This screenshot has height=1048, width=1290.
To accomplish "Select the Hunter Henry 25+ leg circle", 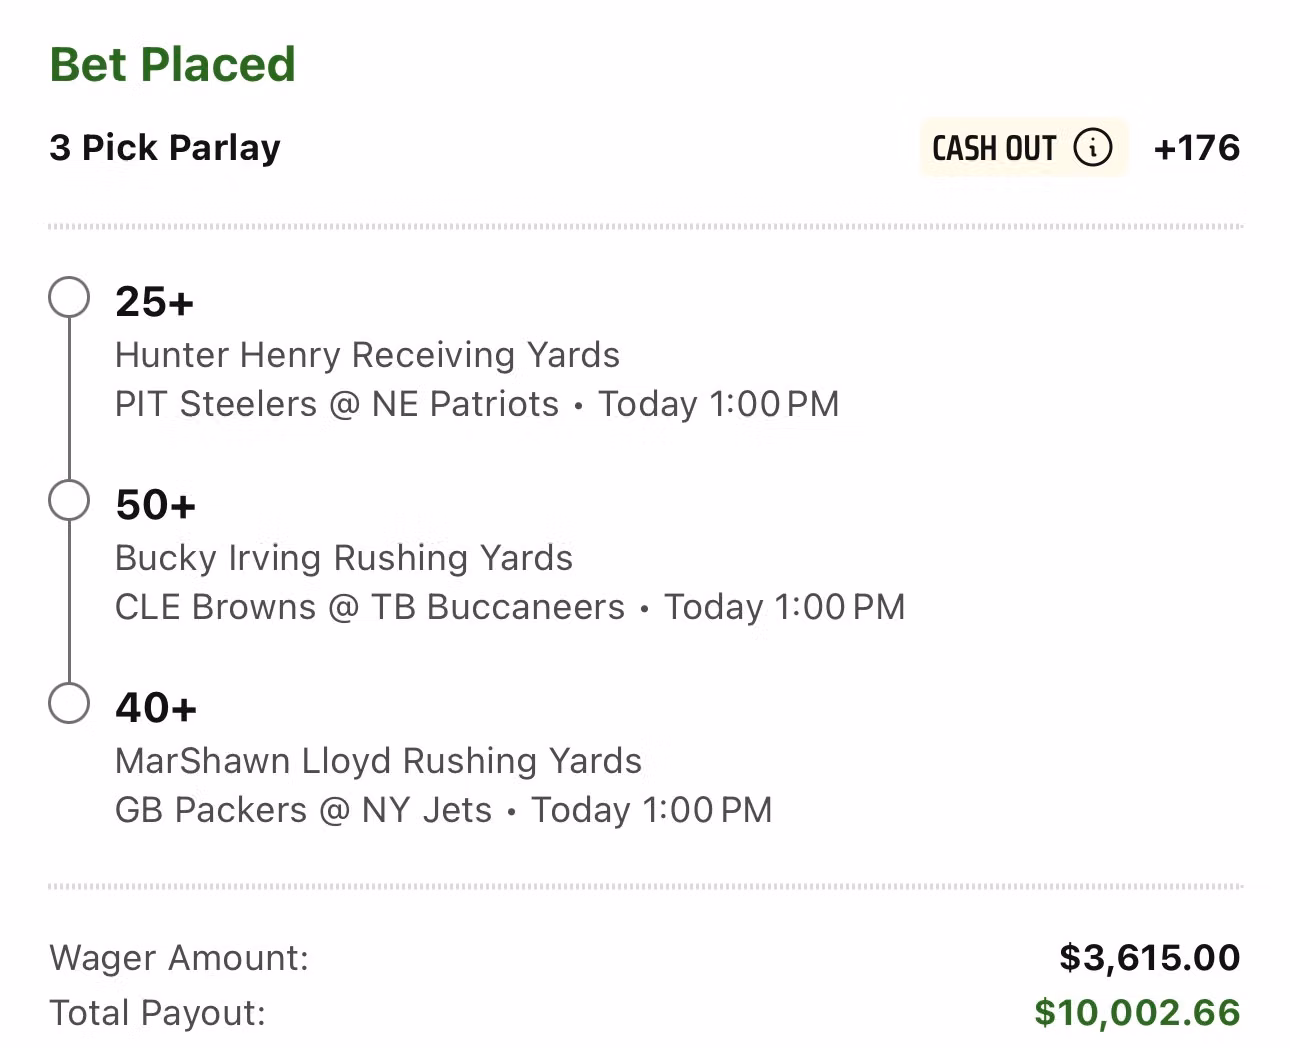I will (x=69, y=297).
